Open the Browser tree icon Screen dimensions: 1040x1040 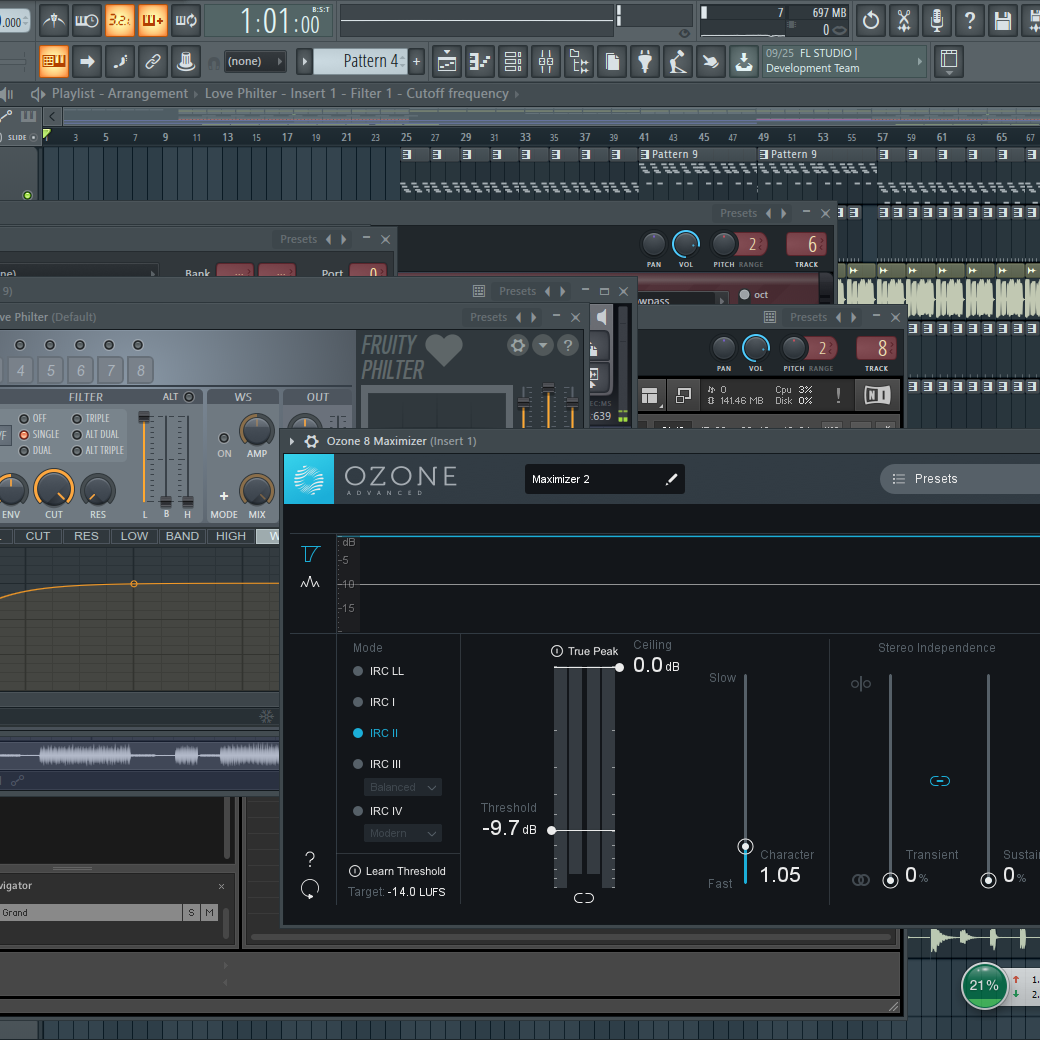pos(579,62)
